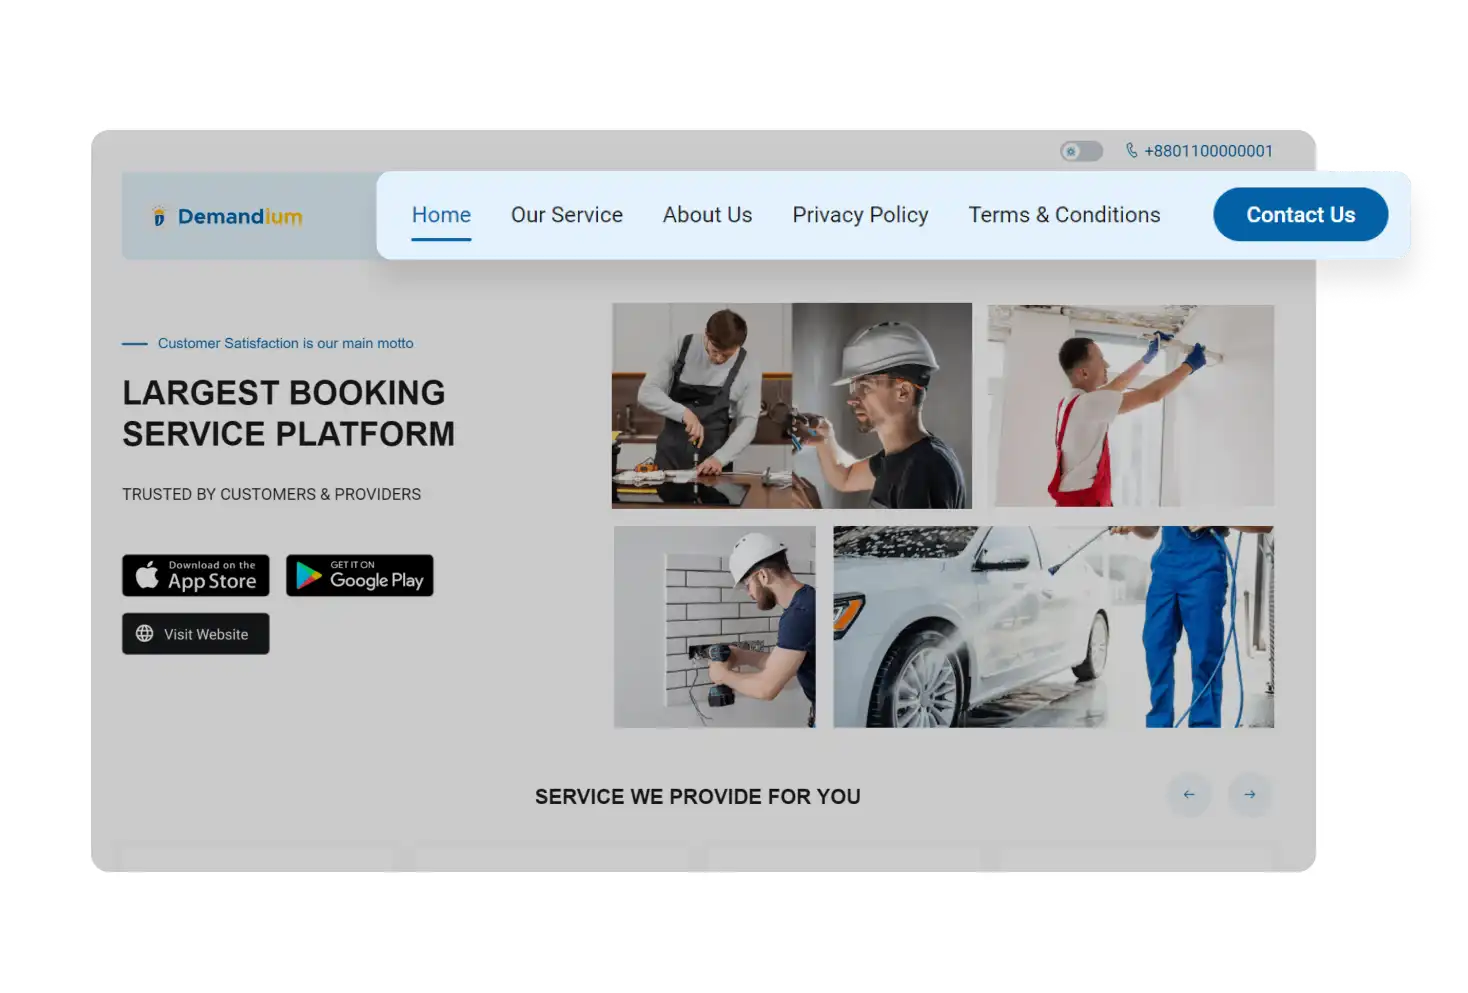Screen dimensions: 1468x993
Task: Get it on Google Play button
Action: coord(360,575)
